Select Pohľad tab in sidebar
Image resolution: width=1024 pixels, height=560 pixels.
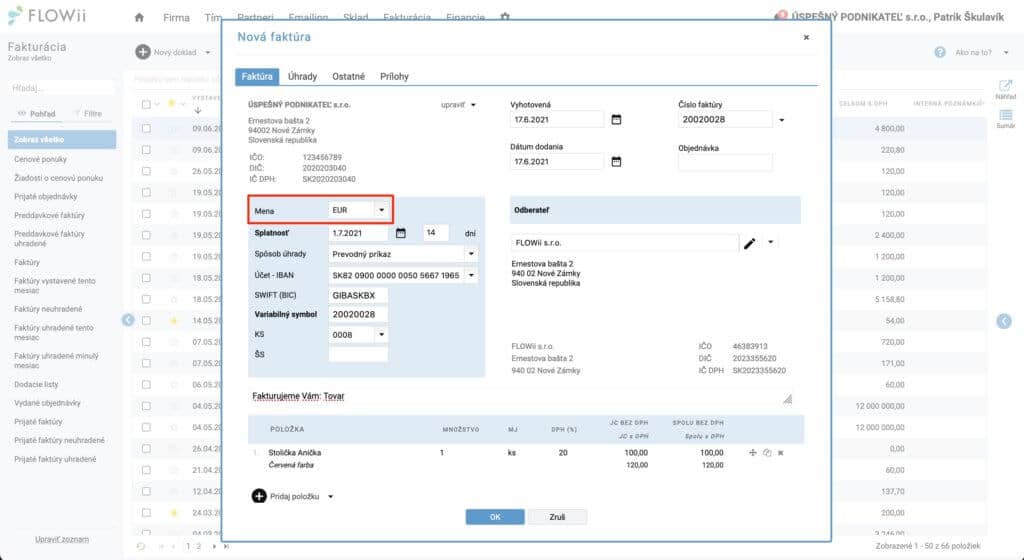(37, 114)
